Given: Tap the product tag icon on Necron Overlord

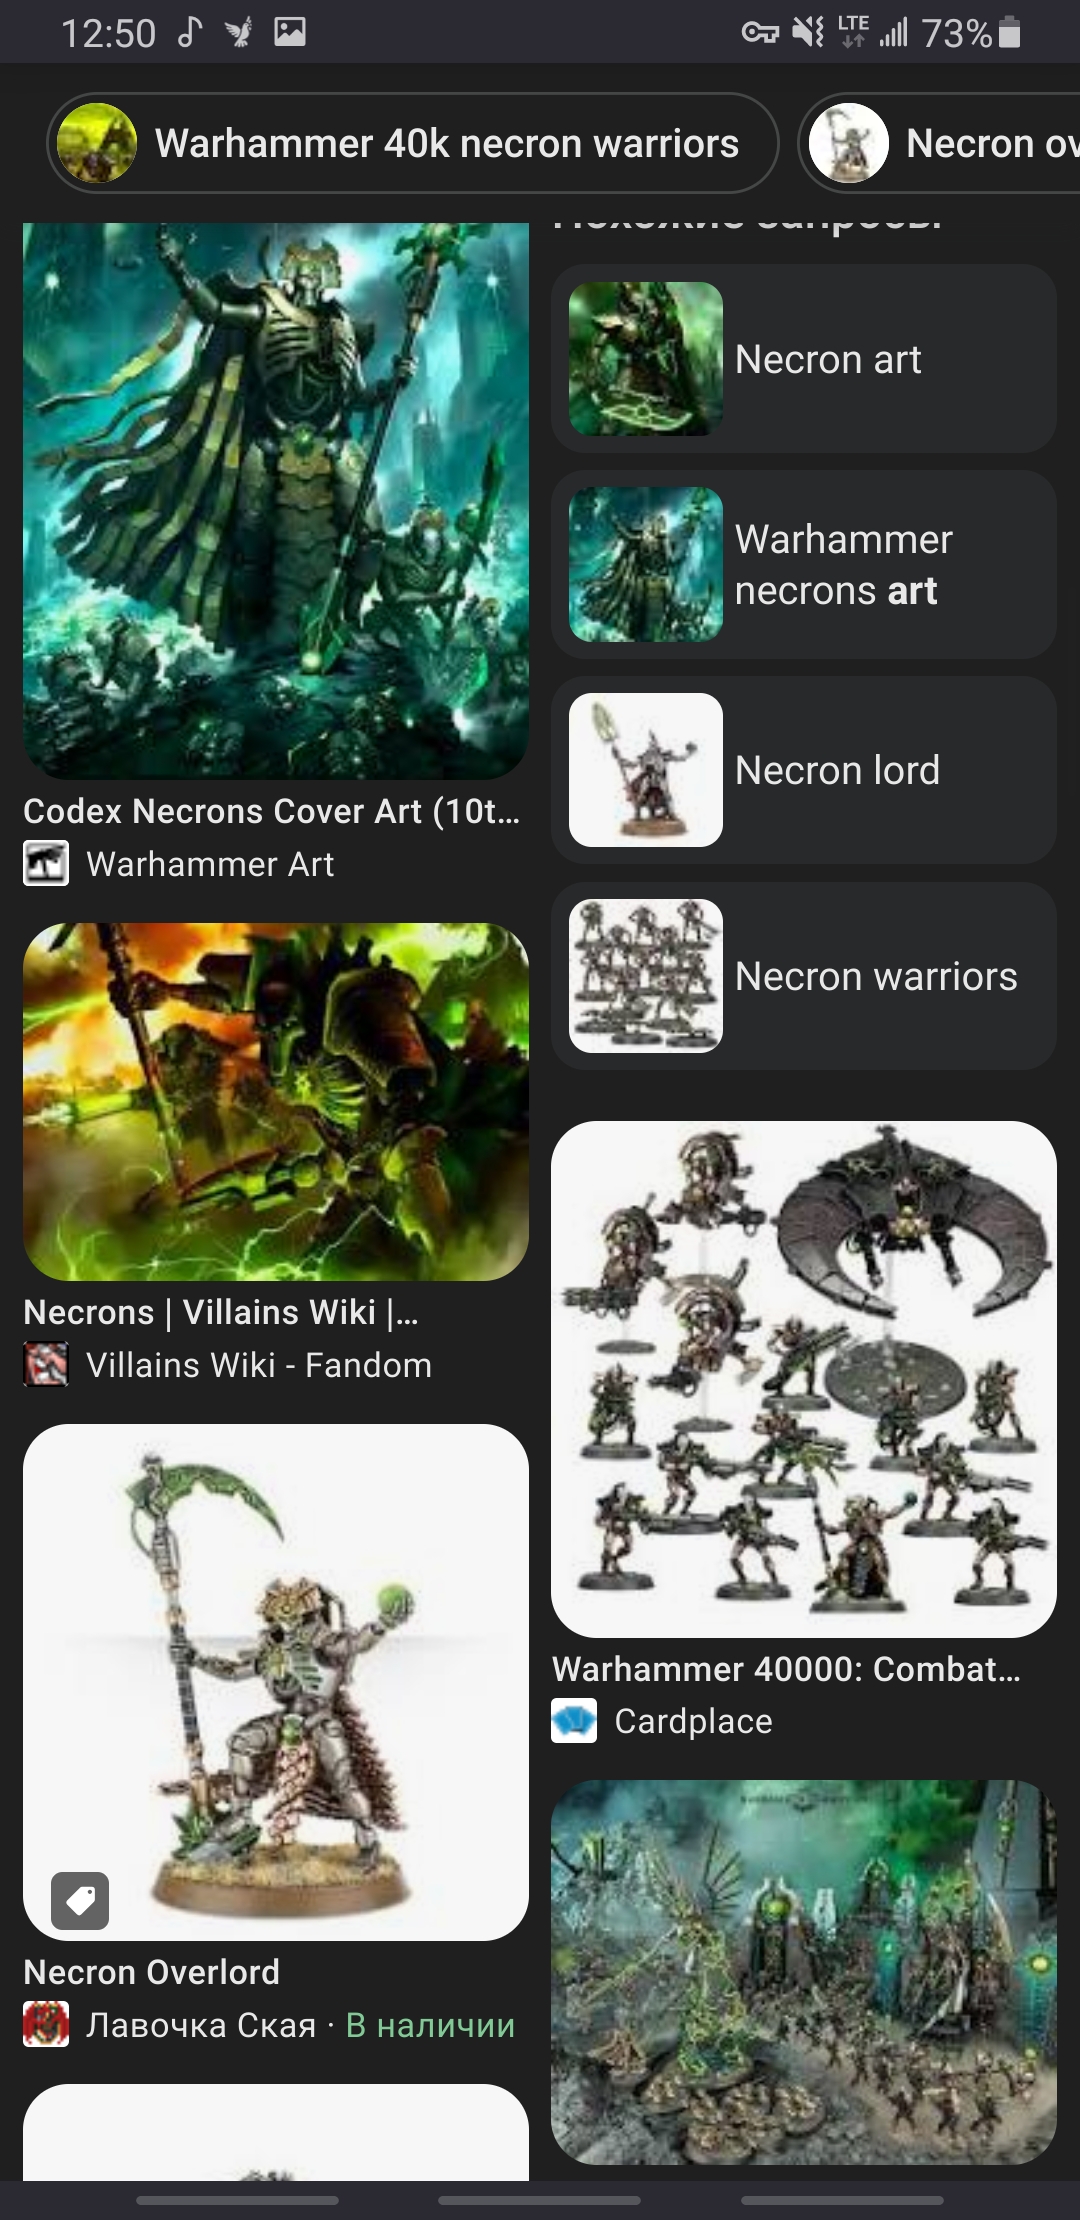Looking at the screenshot, I should pyautogui.click(x=80, y=1900).
